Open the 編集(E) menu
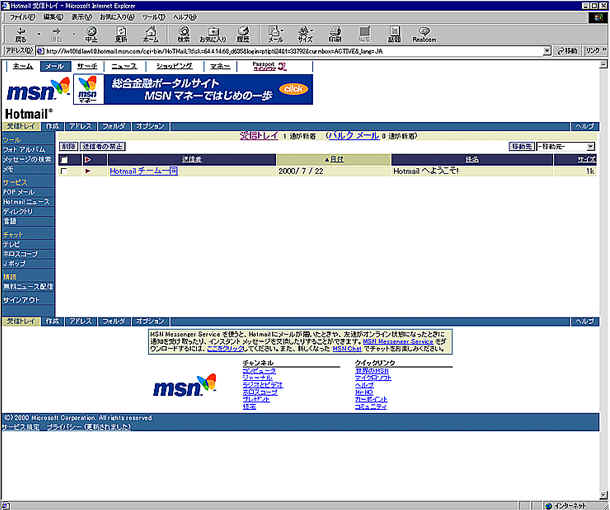 53,17
